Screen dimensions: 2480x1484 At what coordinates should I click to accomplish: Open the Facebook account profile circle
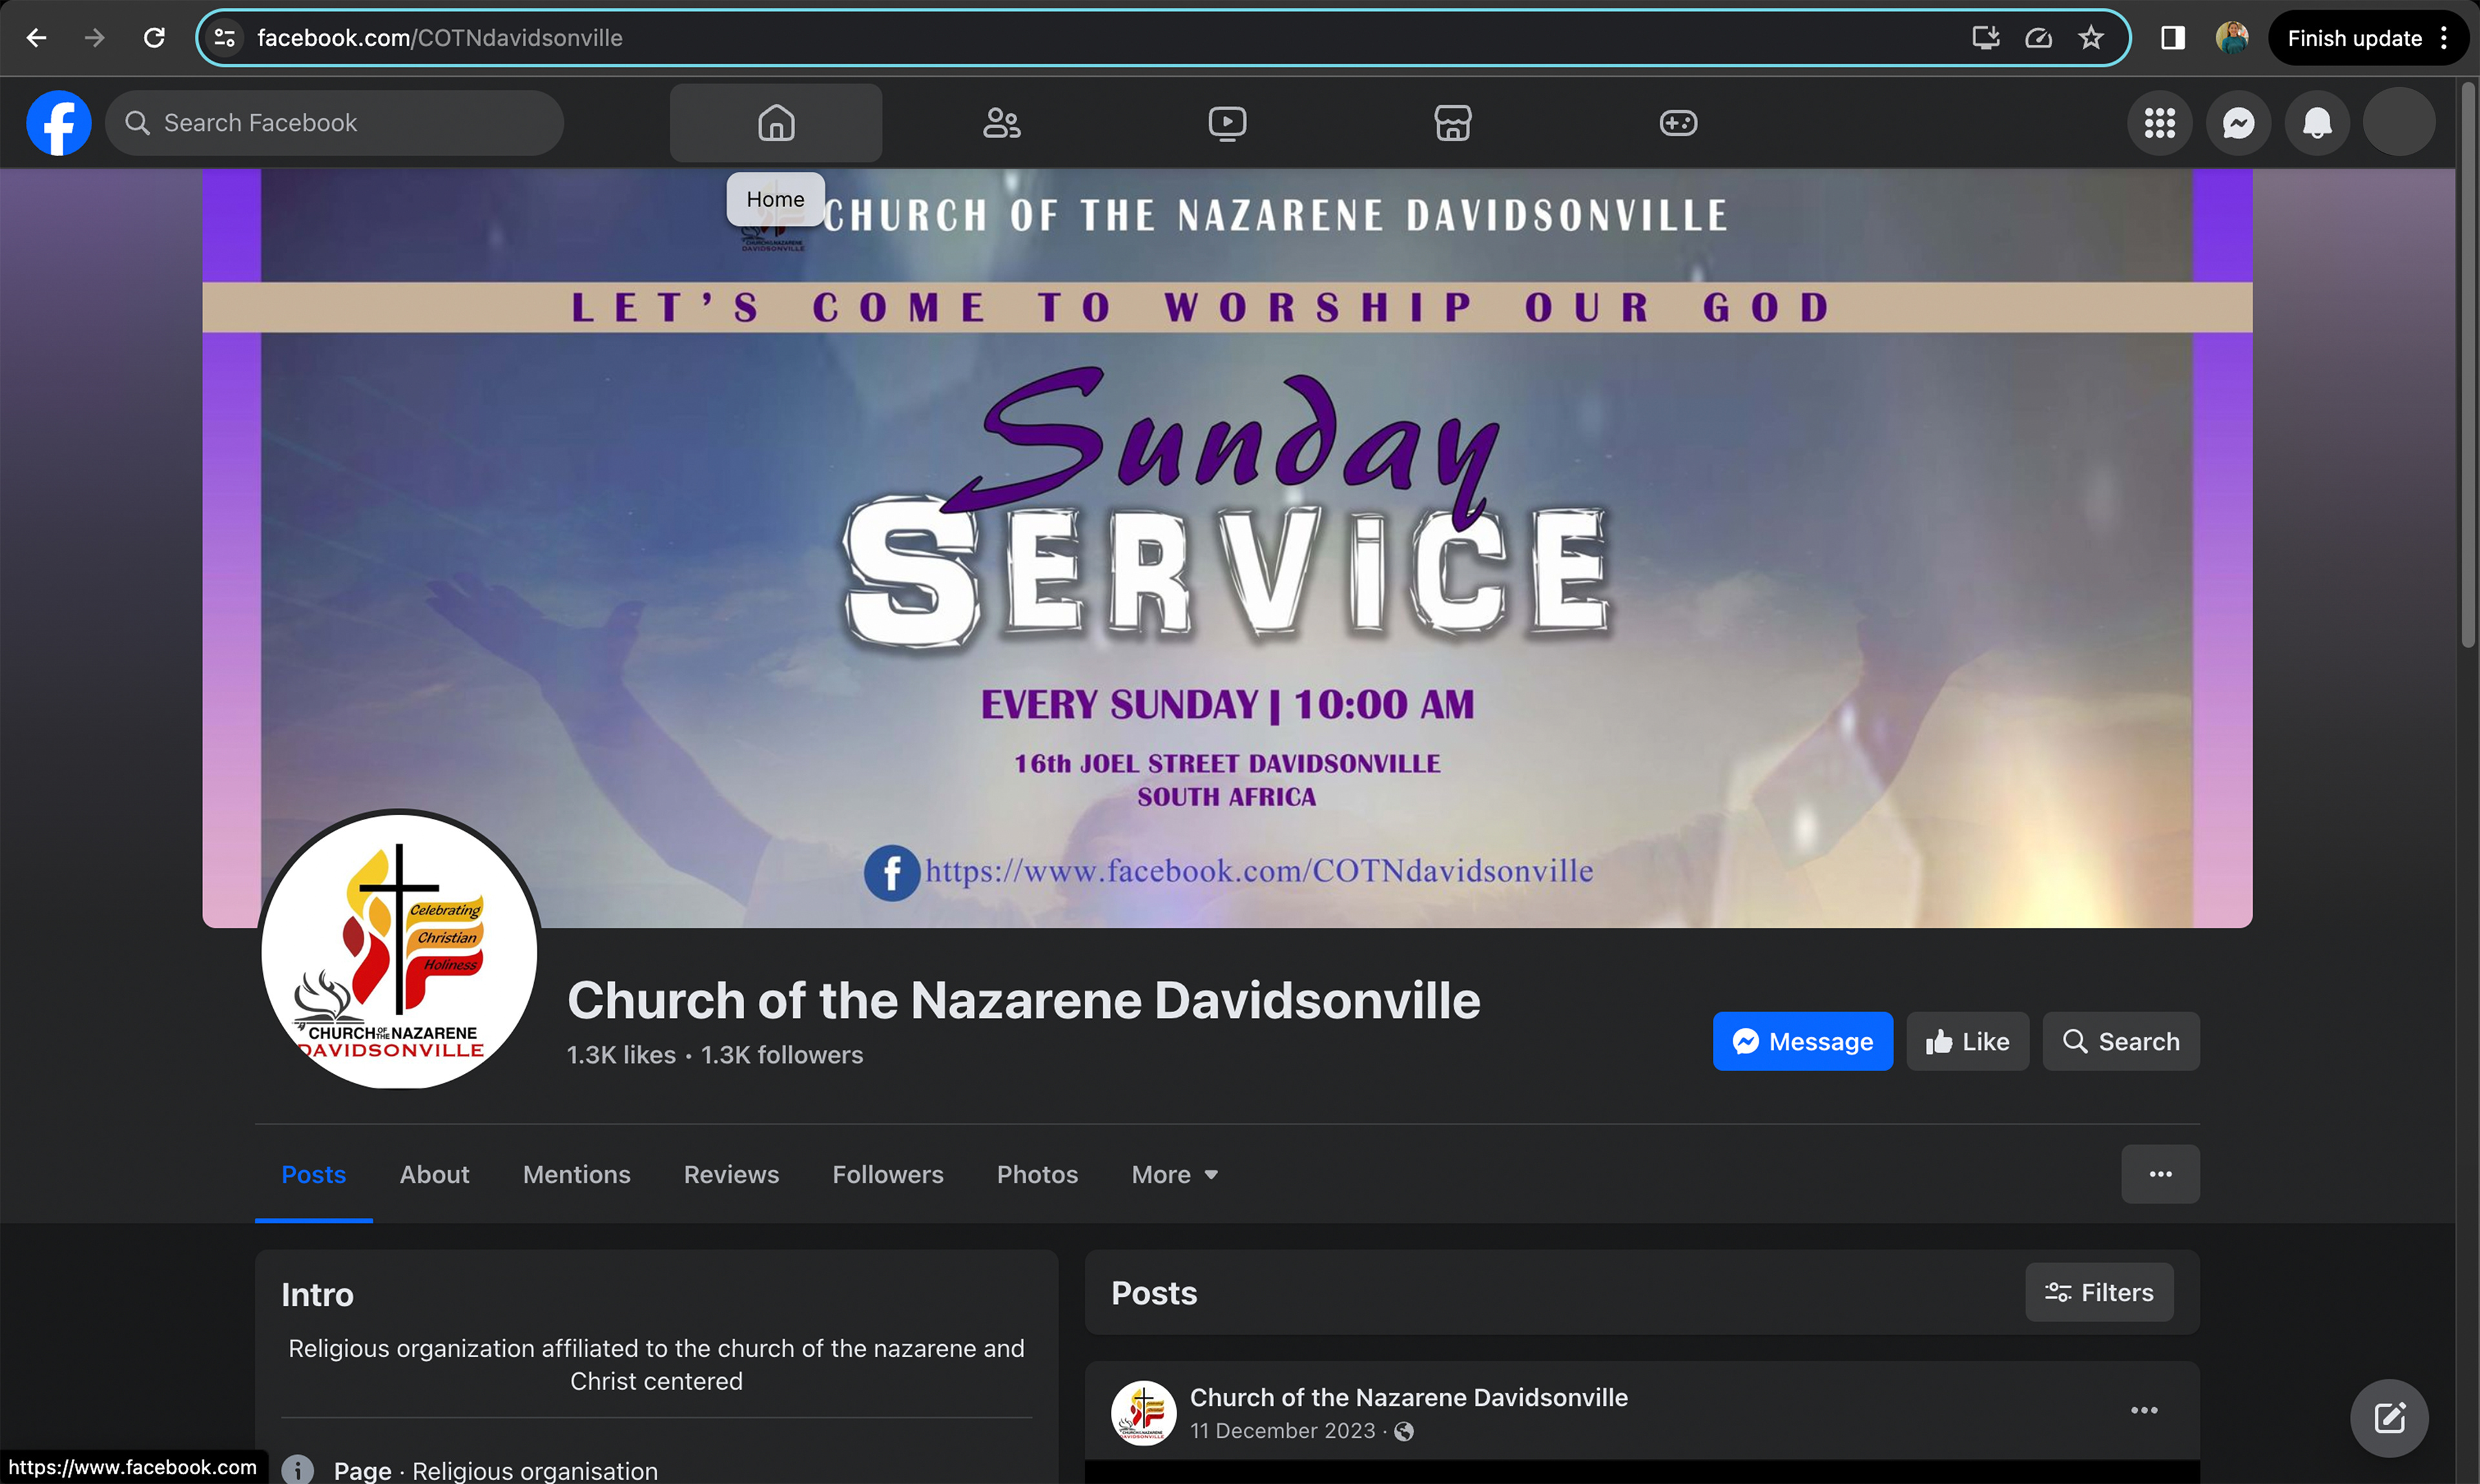point(2399,122)
